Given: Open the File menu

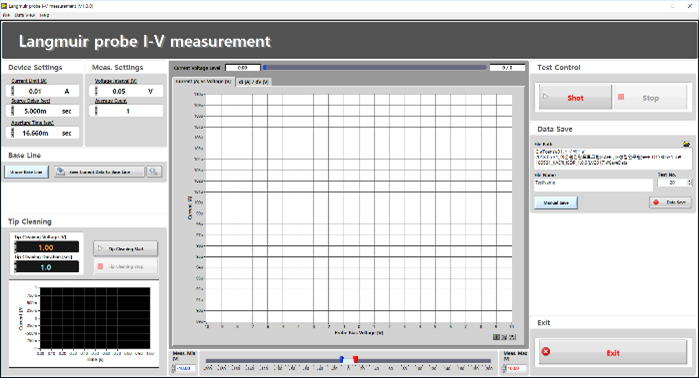Looking at the screenshot, I should pyautogui.click(x=6, y=15).
